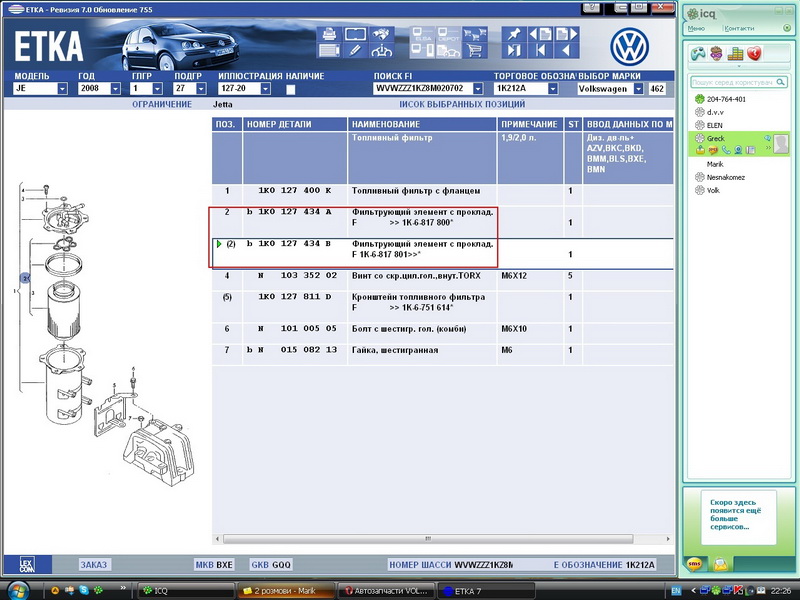Click the sms button at ICQ bottom
This screenshot has height=600, width=800.
(694, 563)
